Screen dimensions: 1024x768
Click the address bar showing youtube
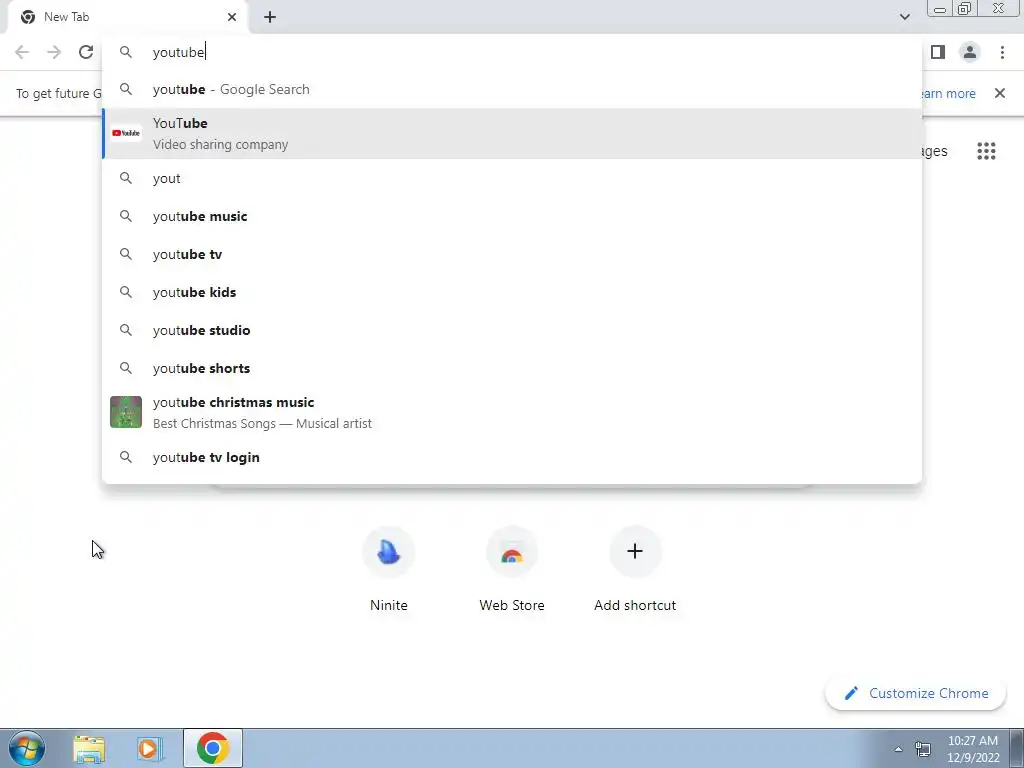tap(512, 52)
